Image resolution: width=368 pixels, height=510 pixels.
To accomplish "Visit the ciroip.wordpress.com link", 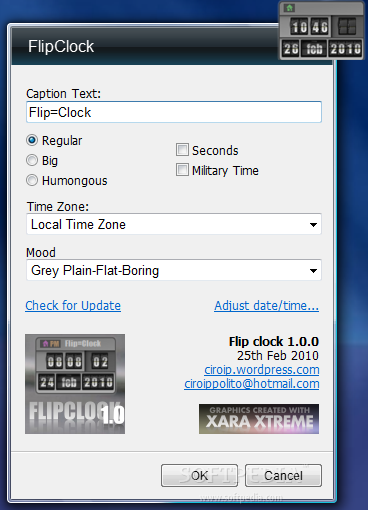I will 262,370.
